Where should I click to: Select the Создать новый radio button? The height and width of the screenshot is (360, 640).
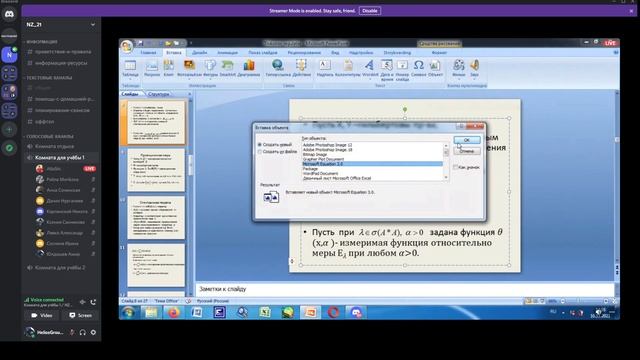(x=260, y=145)
